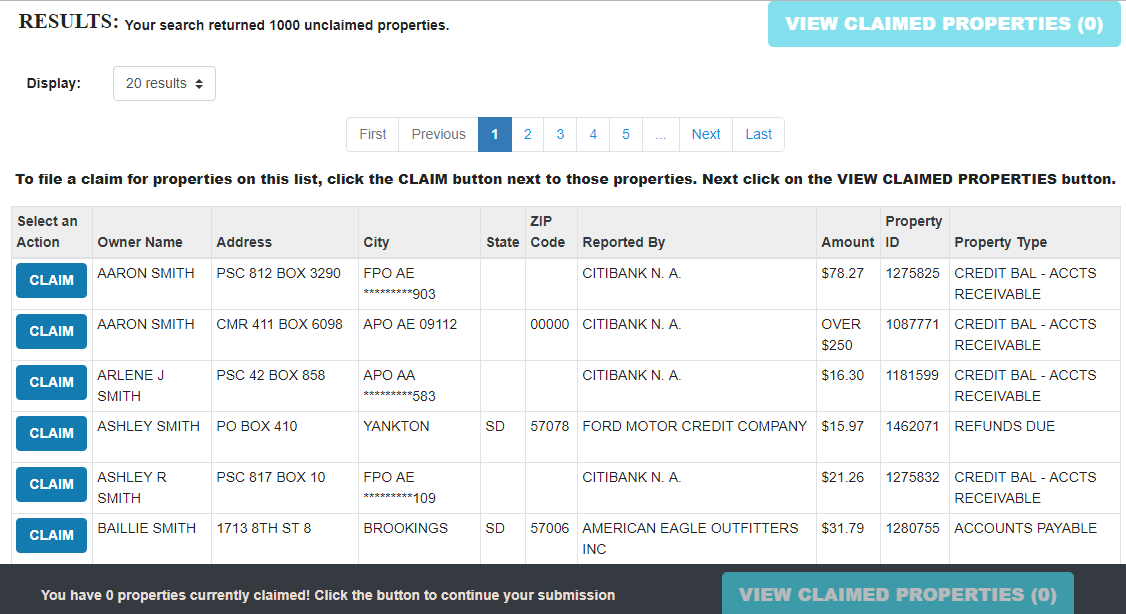Select the currently active page 1 button
The image size is (1126, 614).
pyautogui.click(x=494, y=134)
